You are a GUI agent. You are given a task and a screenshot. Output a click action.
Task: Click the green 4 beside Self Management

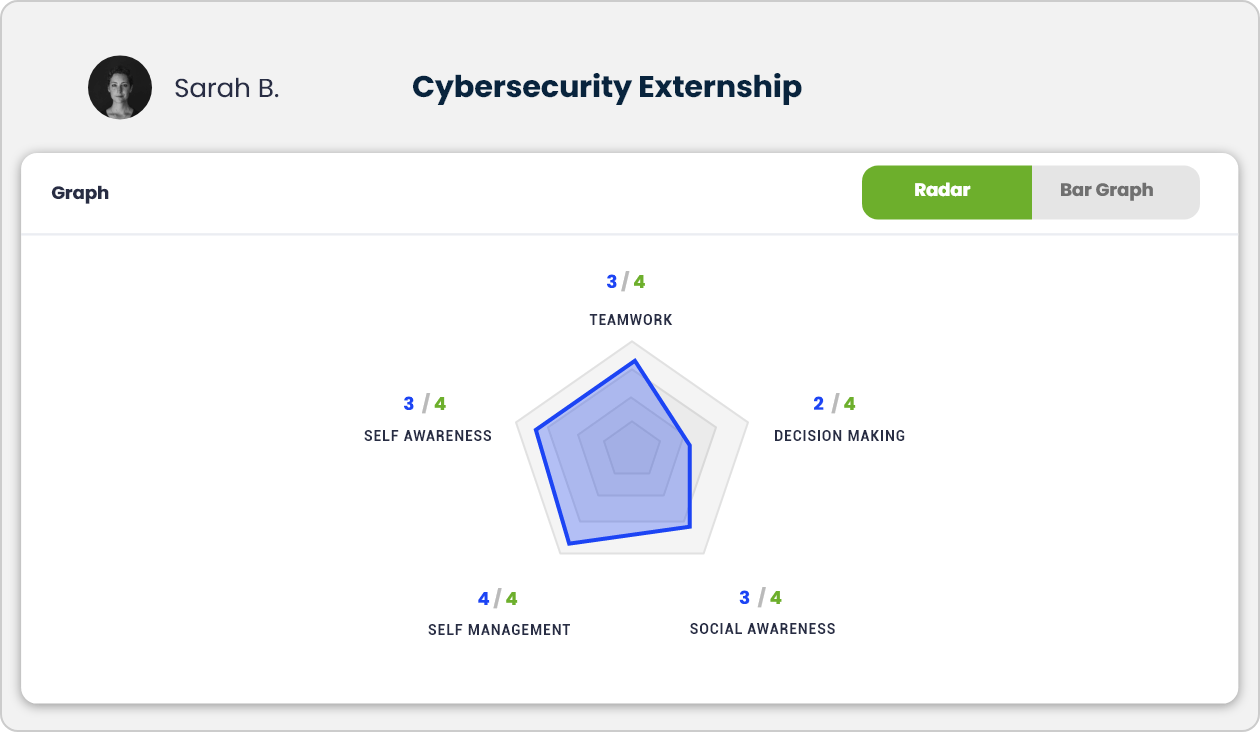(511, 599)
